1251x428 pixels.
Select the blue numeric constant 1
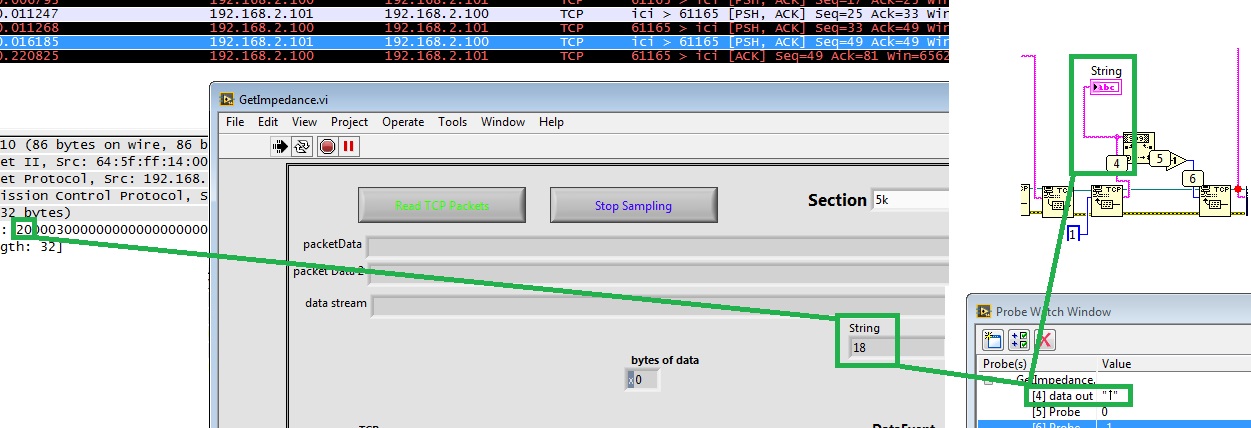point(1074,234)
